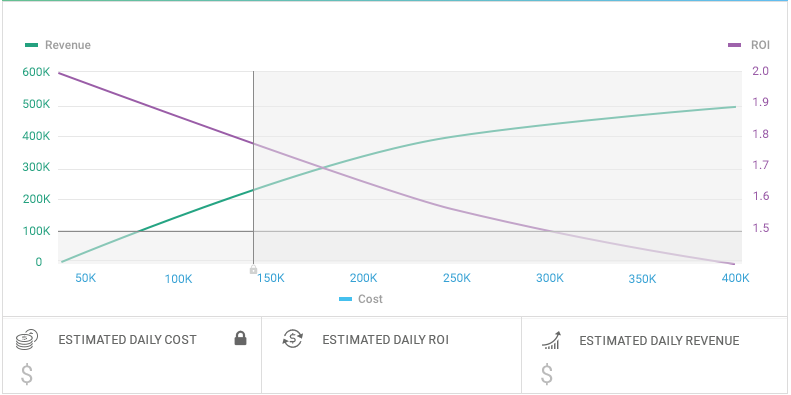Click the 2.0 ROI axis label
This screenshot has height=395, width=791.
(x=760, y=71)
